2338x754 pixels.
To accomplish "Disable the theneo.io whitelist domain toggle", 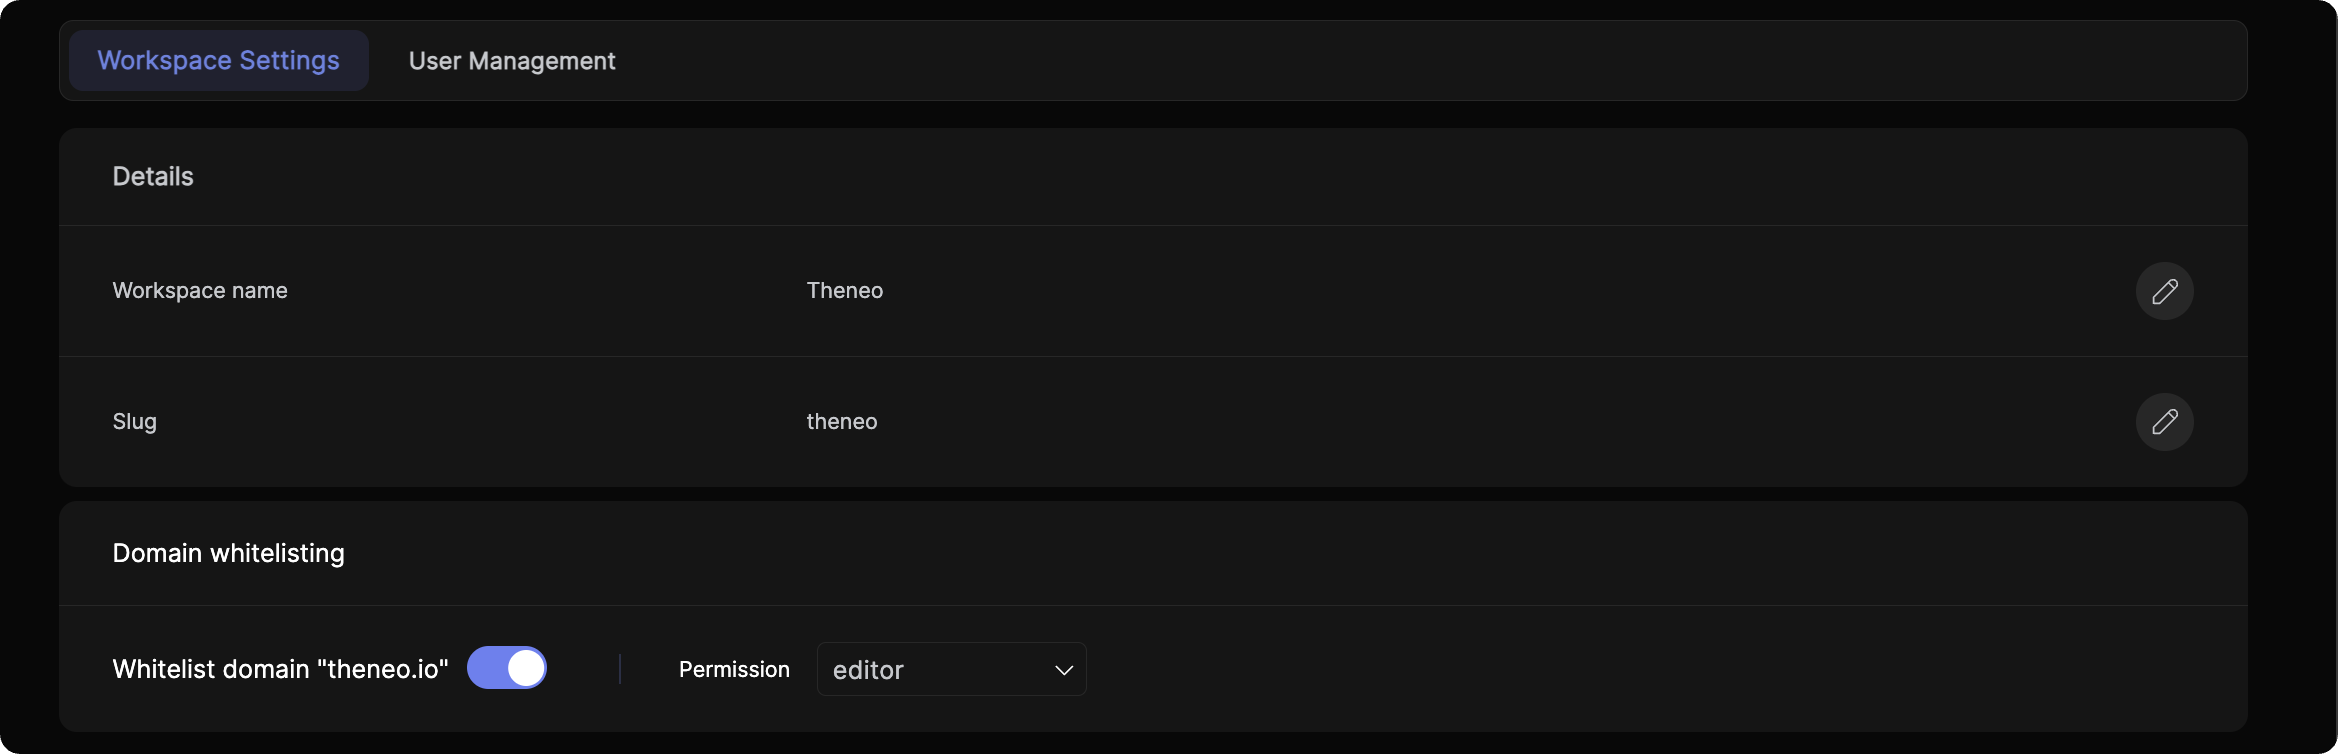I will click(507, 668).
